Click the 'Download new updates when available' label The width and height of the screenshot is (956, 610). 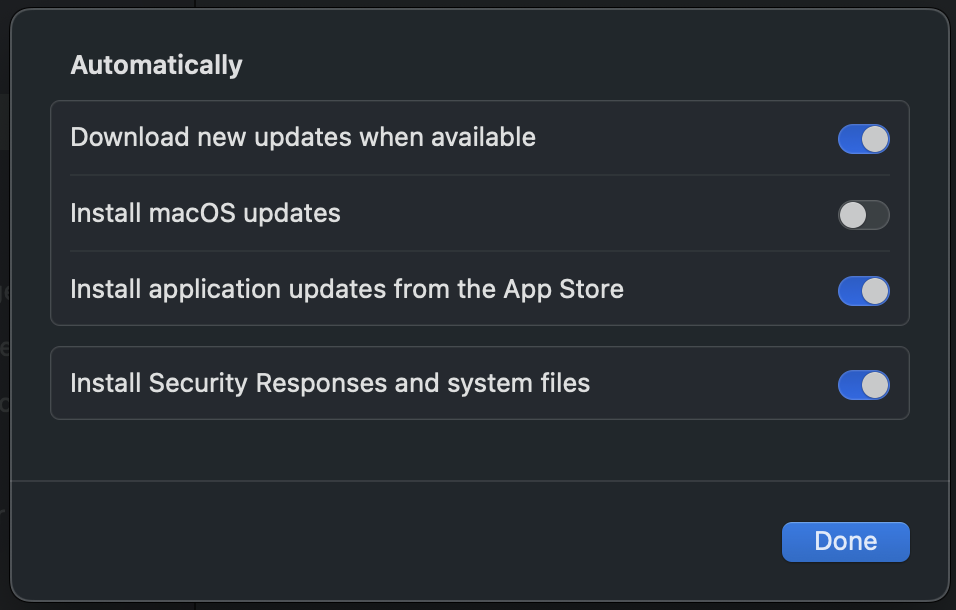303,137
